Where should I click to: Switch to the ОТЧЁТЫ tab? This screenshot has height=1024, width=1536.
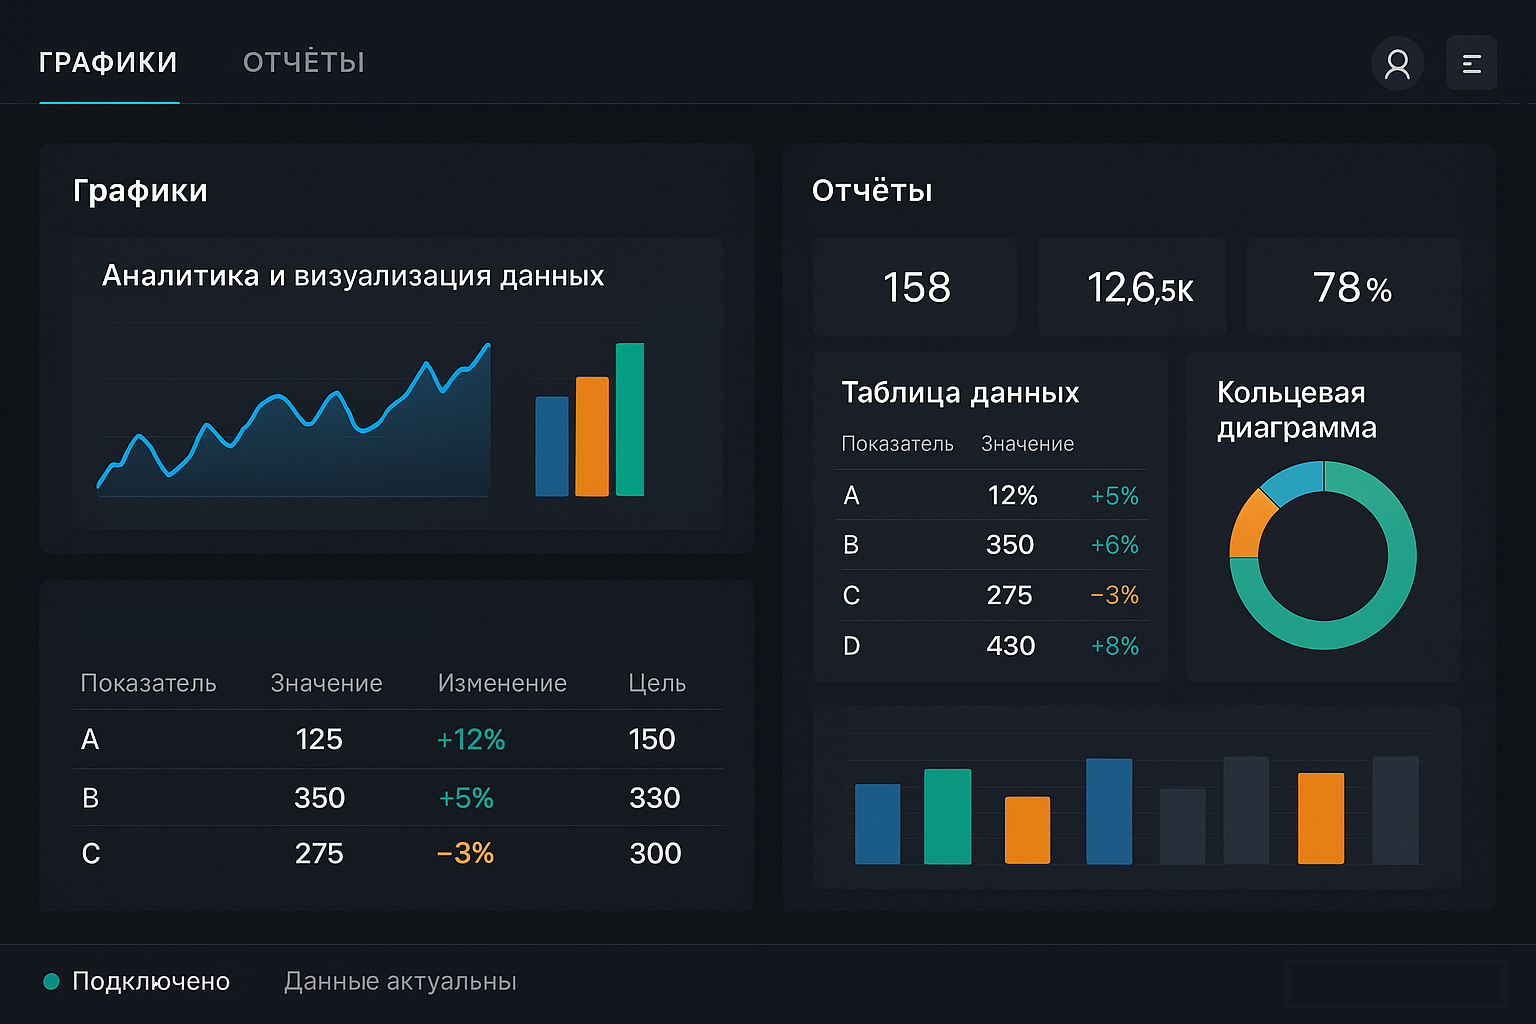(304, 63)
